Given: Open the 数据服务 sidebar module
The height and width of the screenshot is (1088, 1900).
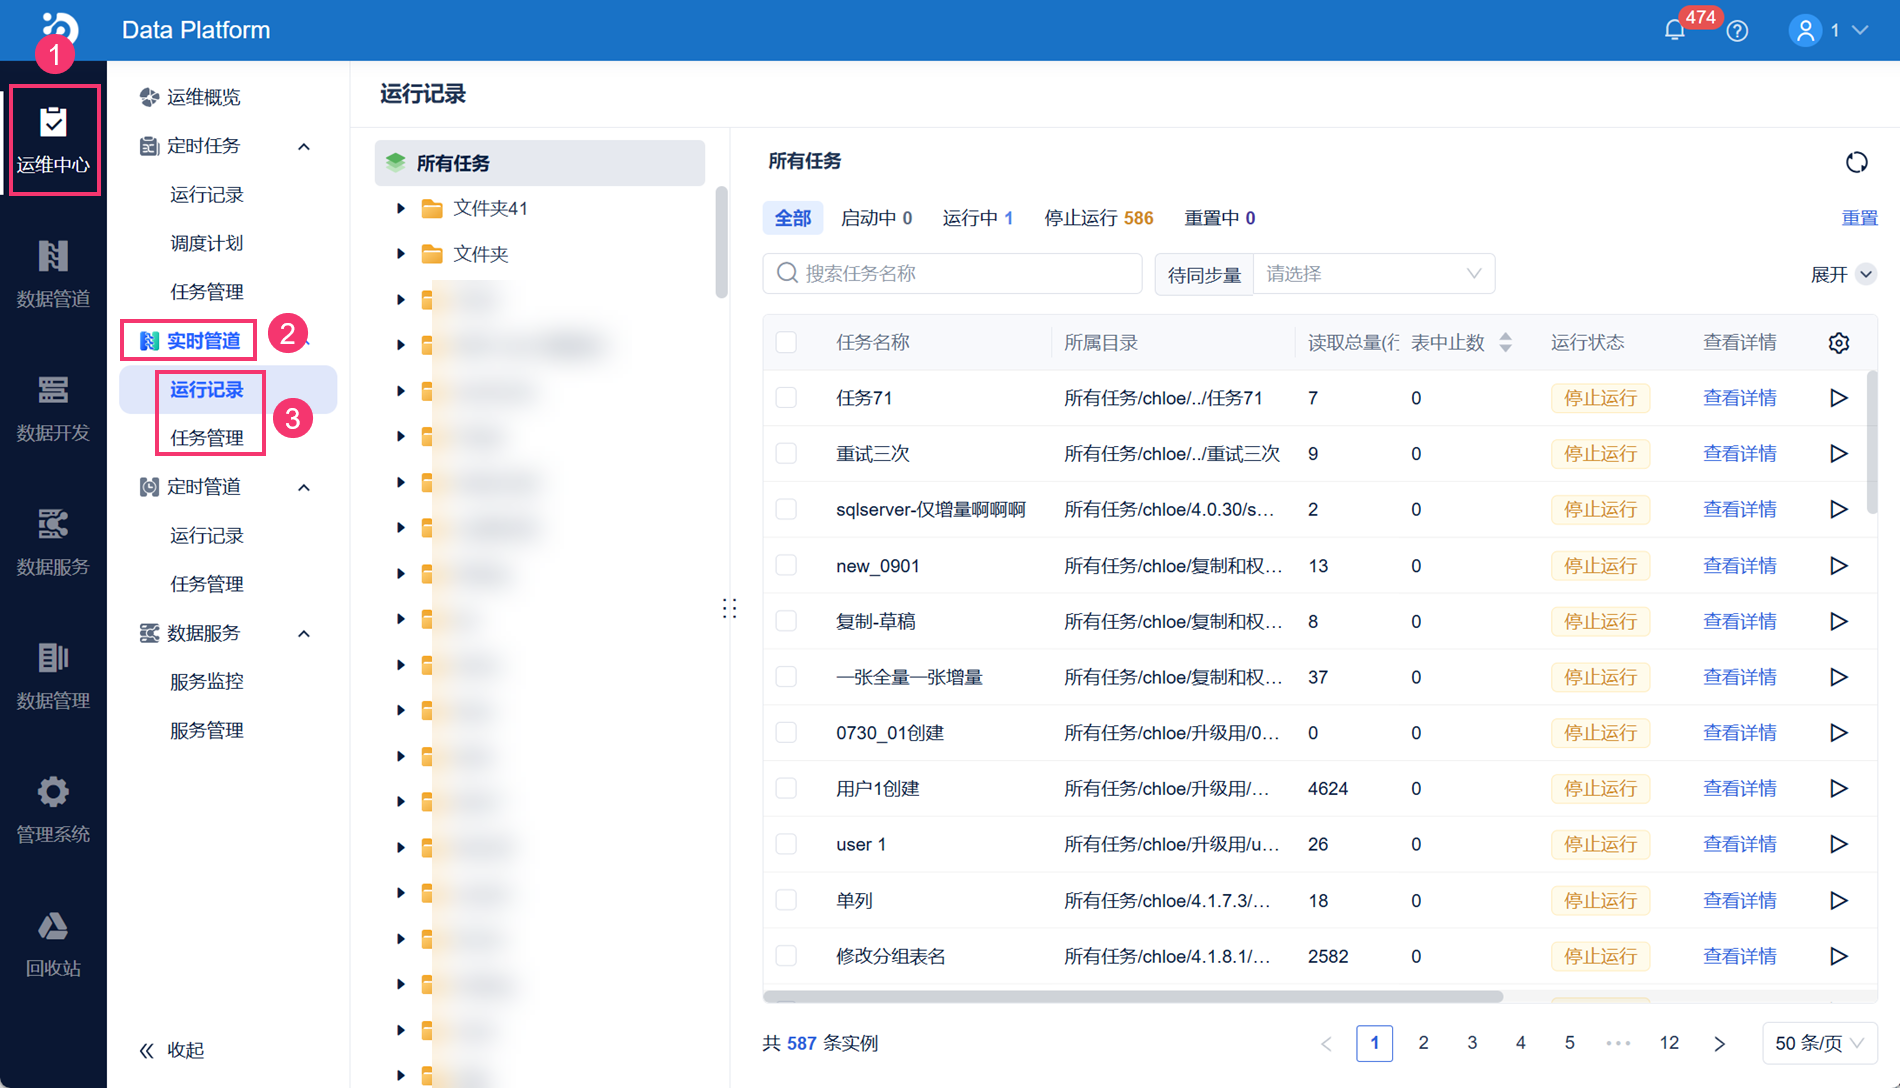Looking at the screenshot, I should click(53, 541).
